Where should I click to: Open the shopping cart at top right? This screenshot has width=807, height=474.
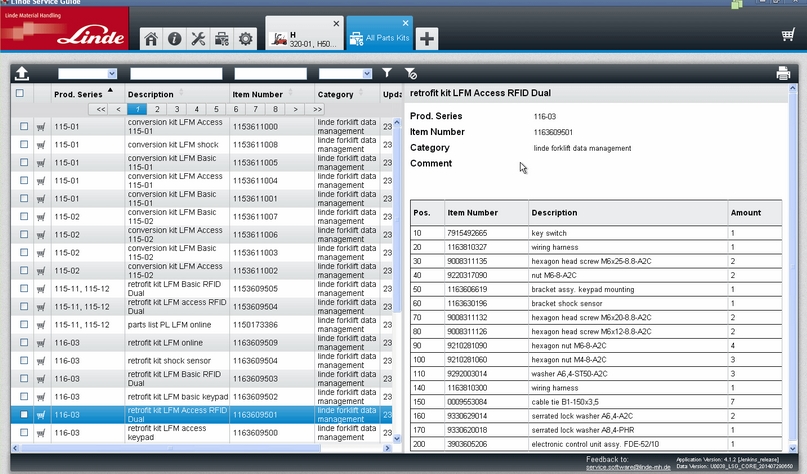tap(788, 35)
